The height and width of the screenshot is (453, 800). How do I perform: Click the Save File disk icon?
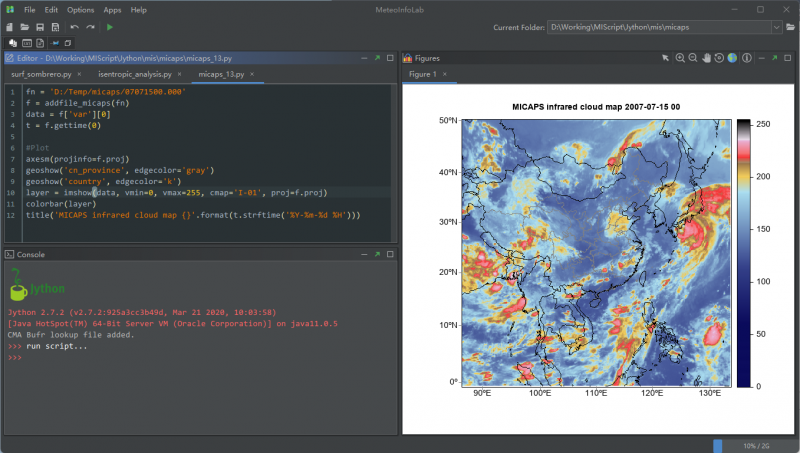click(39, 27)
